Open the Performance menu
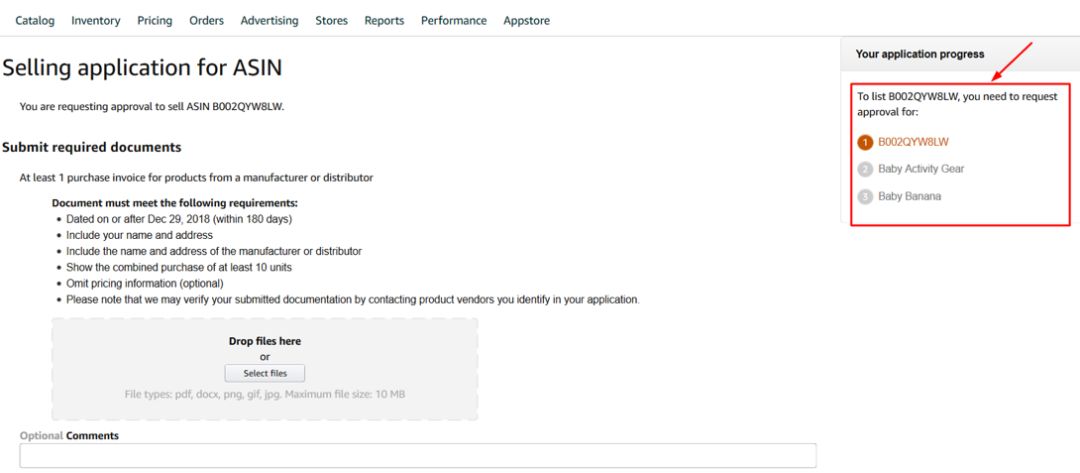 [x=454, y=21]
